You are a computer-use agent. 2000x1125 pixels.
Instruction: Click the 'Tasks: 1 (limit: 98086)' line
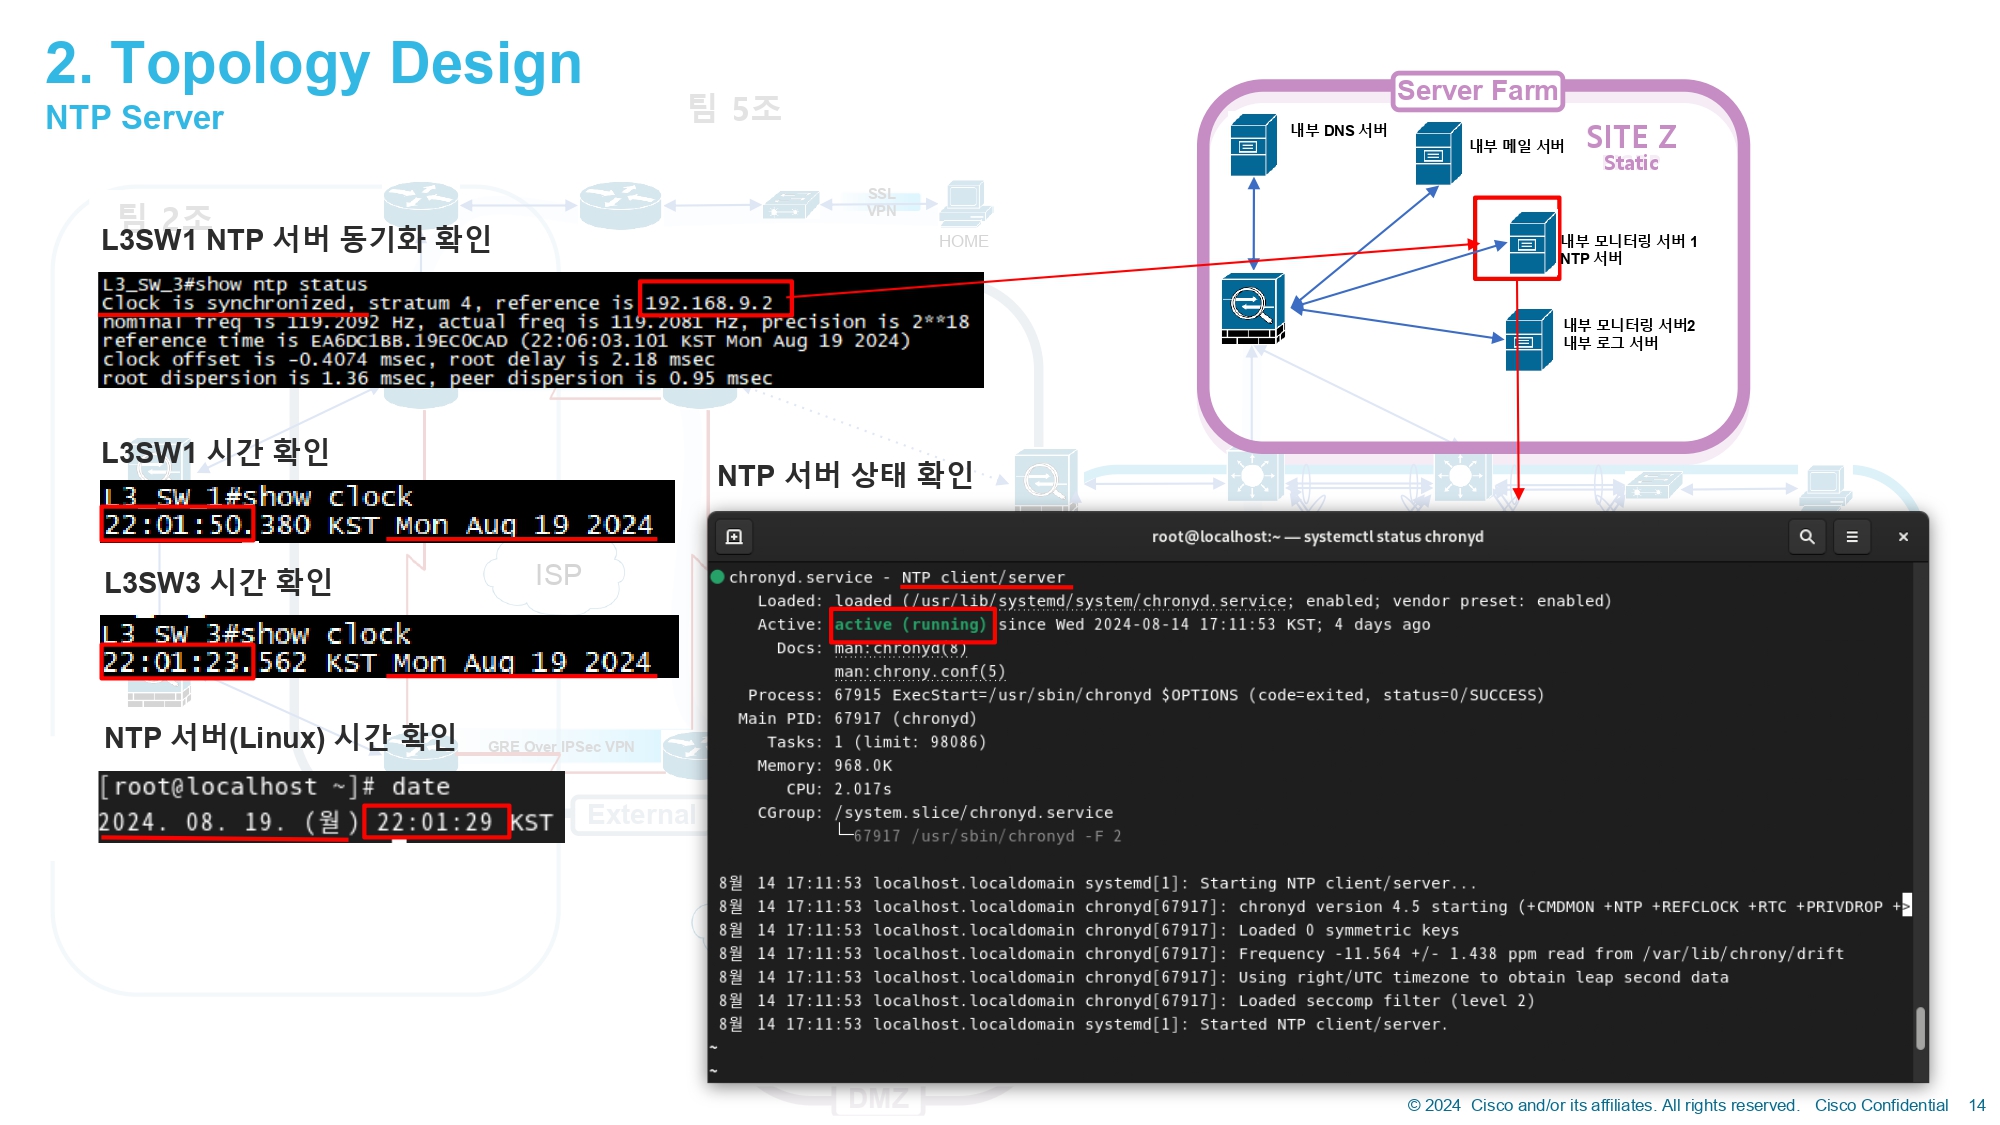point(876,742)
